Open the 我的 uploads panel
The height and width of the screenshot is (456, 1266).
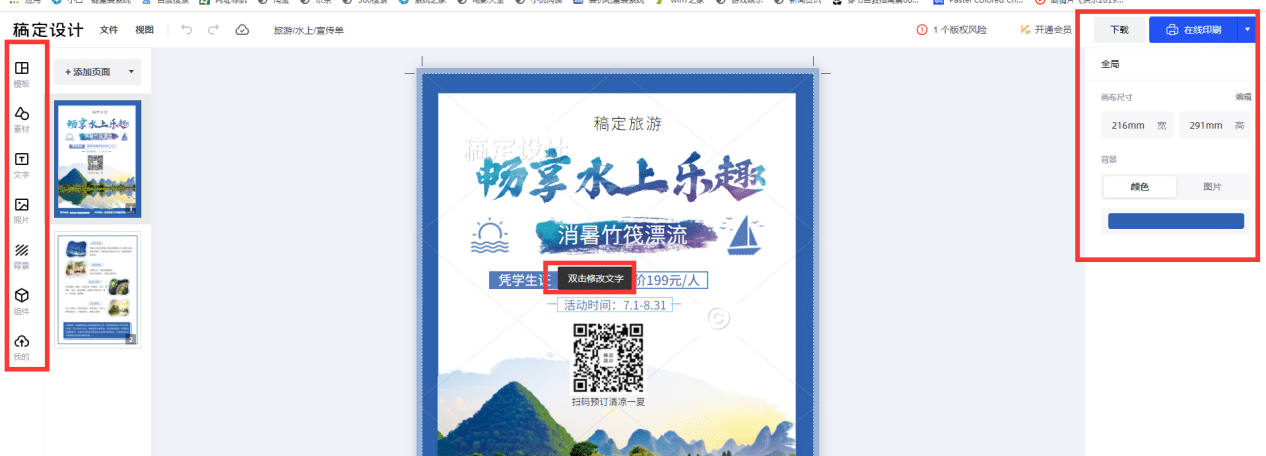coord(21,347)
